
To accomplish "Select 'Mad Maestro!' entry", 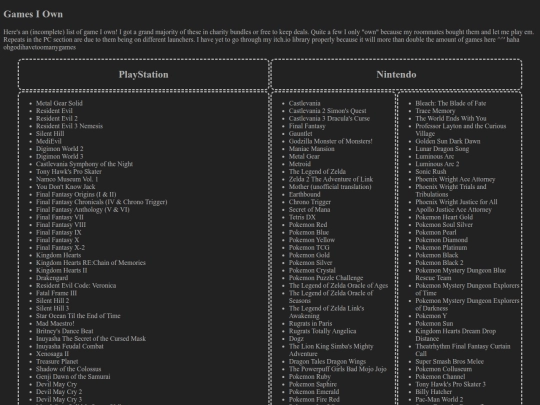I will [x=55, y=323].
